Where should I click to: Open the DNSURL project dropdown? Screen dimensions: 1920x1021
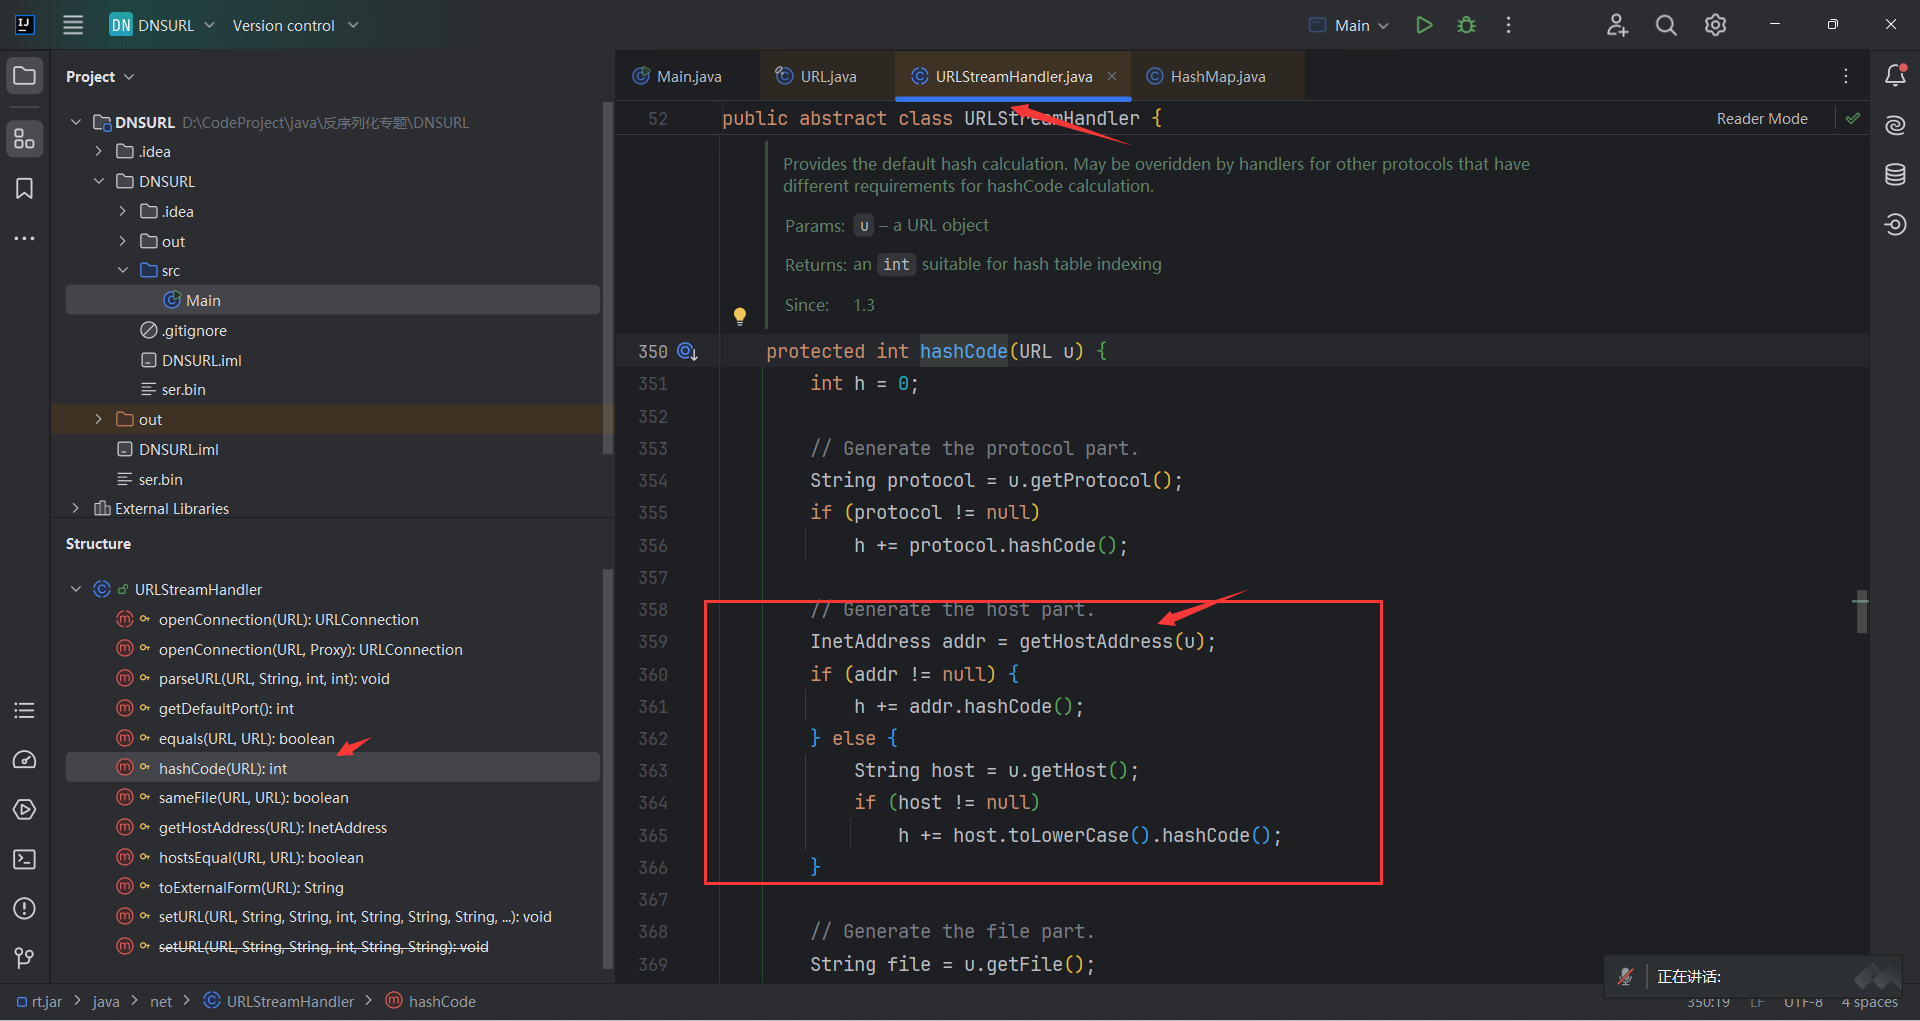pos(163,25)
